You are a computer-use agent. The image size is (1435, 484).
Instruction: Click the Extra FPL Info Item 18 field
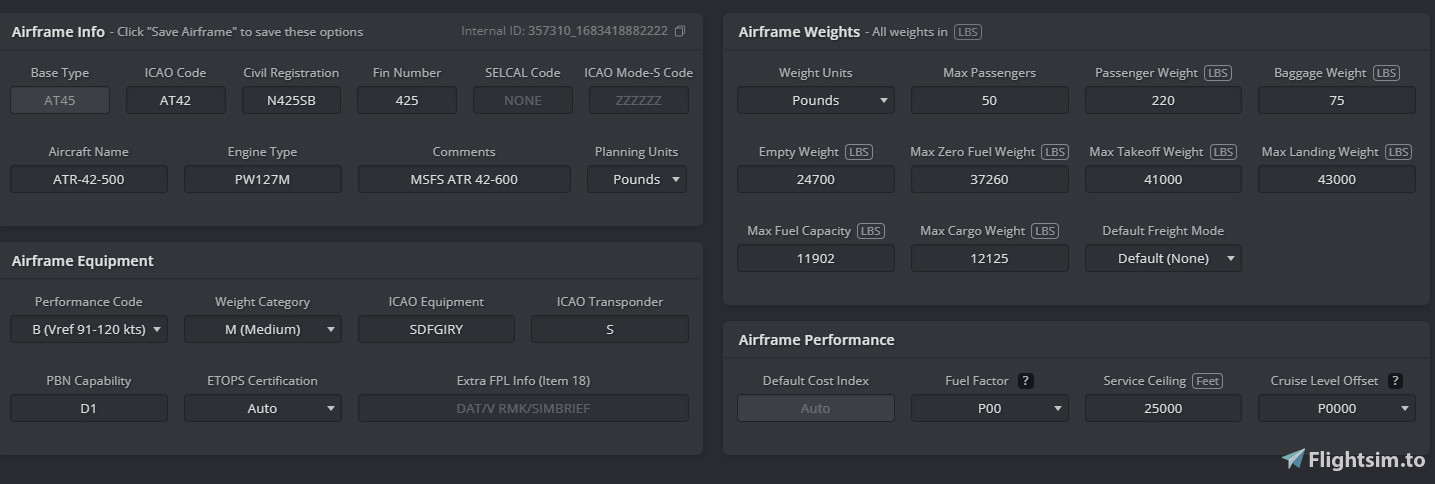(x=523, y=408)
